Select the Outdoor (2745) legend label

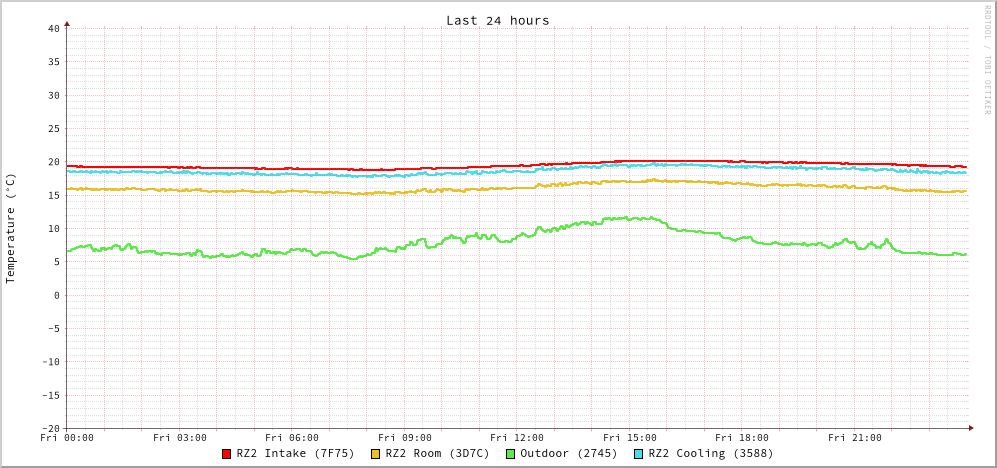tap(568, 454)
